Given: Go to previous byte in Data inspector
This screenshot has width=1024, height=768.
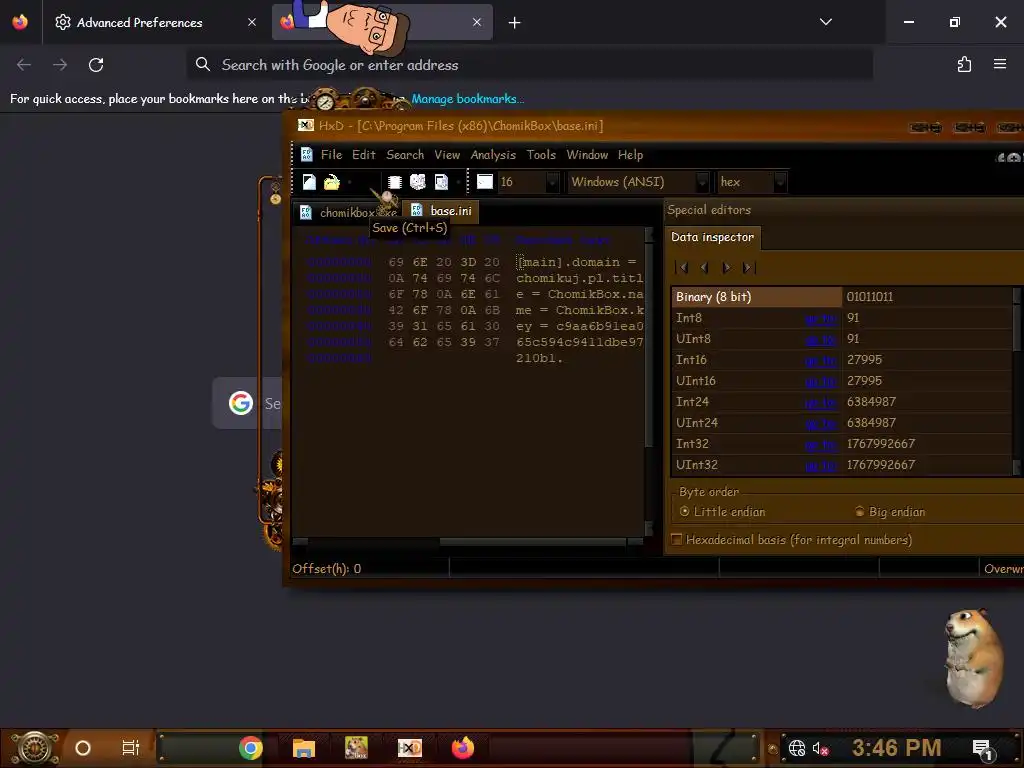Looking at the screenshot, I should point(704,267).
